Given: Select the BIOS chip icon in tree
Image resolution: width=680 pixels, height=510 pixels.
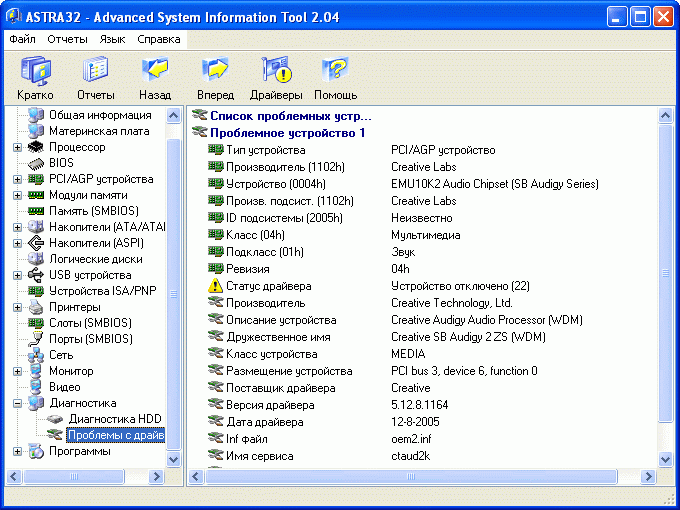Looking at the screenshot, I should click(36, 163).
